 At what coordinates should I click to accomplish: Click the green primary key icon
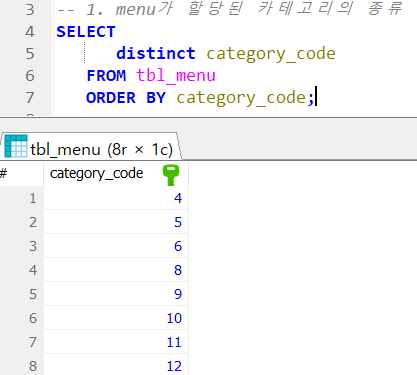171,175
